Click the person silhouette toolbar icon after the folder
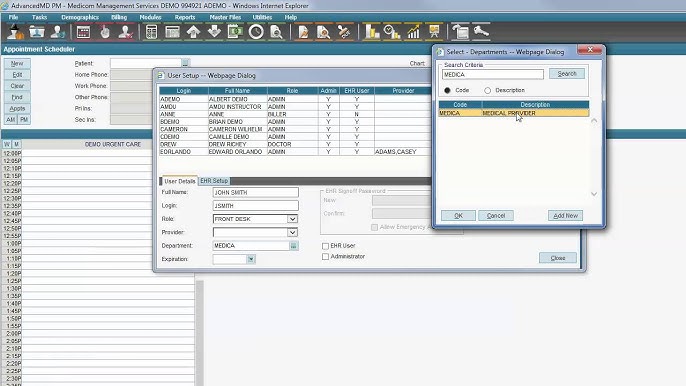This screenshot has width=686, height=386. click(x=58, y=32)
